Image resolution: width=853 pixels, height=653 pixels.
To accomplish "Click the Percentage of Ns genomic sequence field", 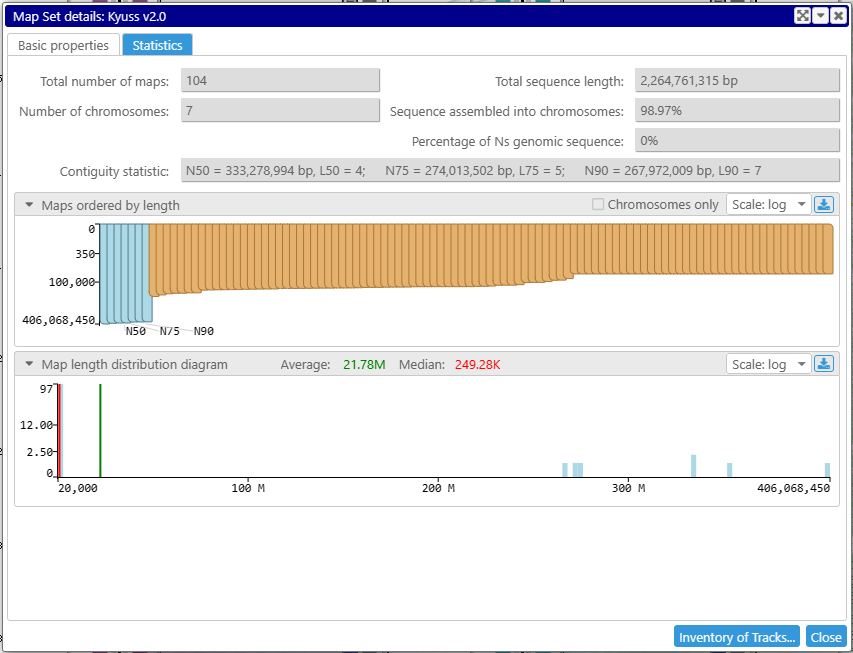I will tap(737, 140).
